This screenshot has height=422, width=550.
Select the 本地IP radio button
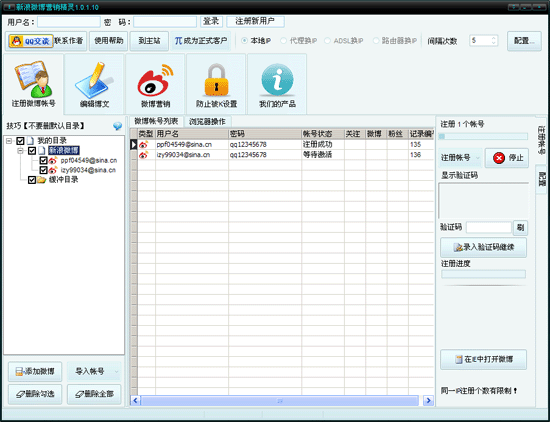pos(244,41)
